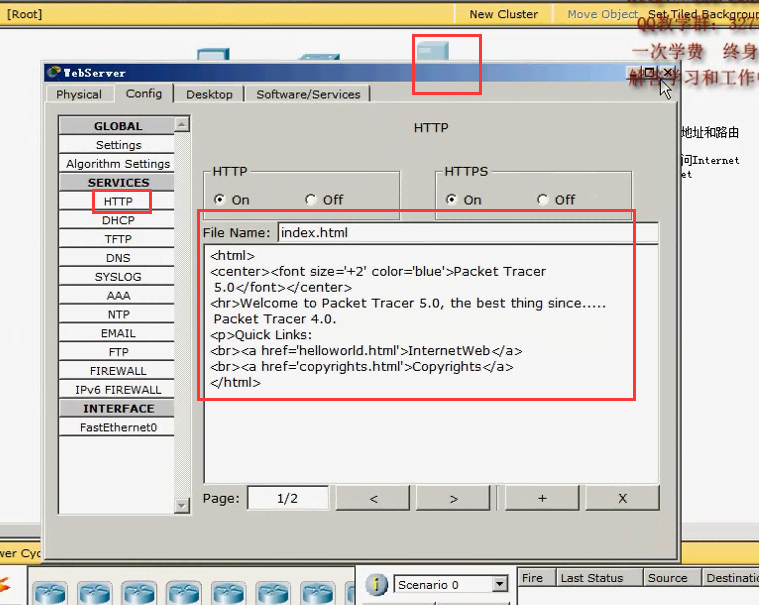Select the DNS service

[x=118, y=258]
